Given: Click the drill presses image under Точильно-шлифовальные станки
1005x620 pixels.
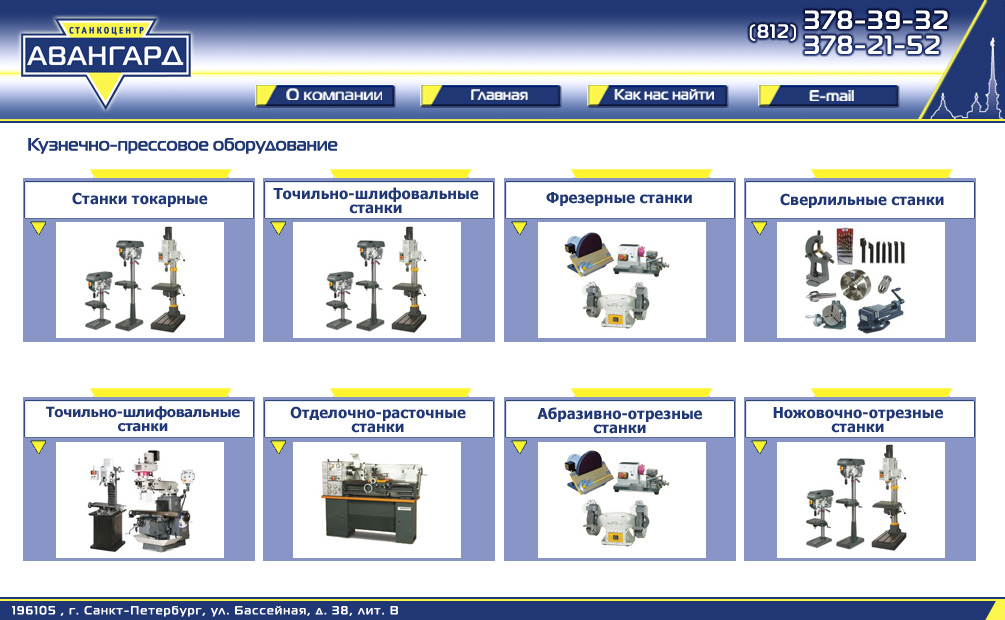Looking at the screenshot, I should tap(377, 280).
